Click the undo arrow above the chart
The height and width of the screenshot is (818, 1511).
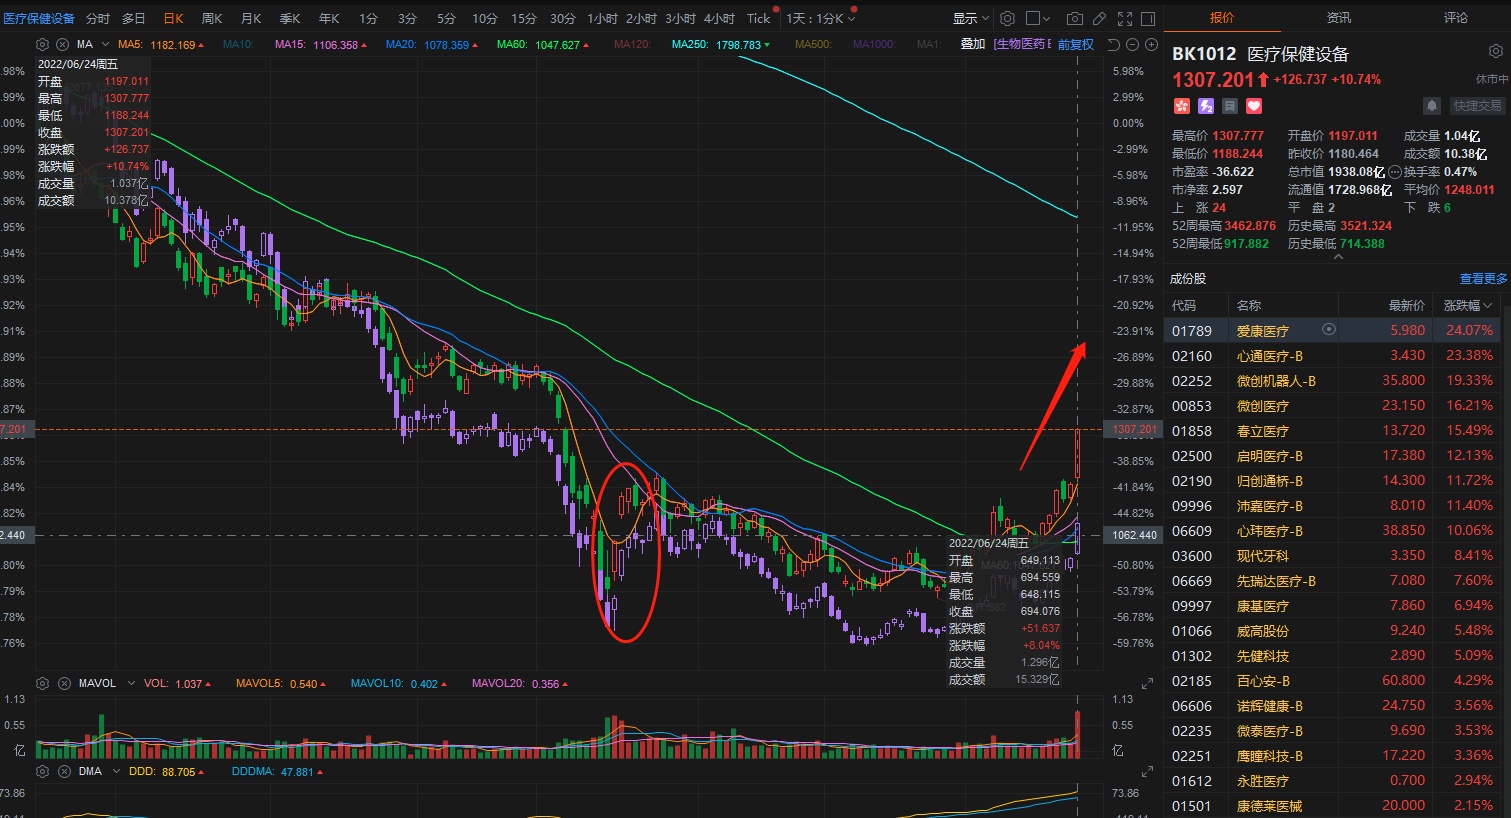[1115, 45]
